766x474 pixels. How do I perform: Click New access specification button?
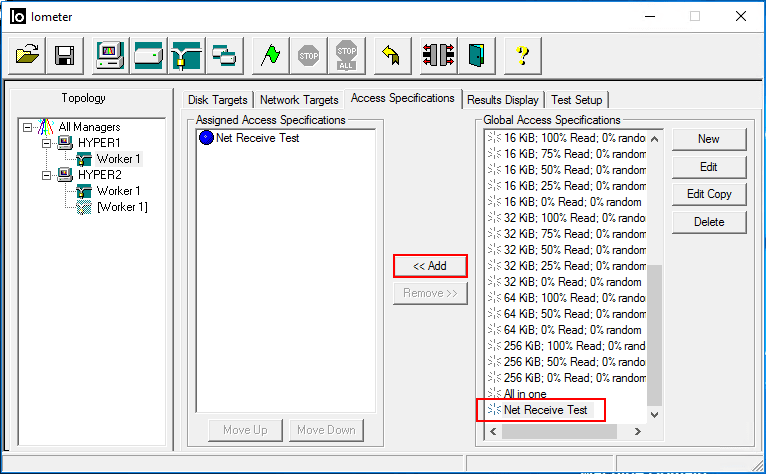(709, 139)
